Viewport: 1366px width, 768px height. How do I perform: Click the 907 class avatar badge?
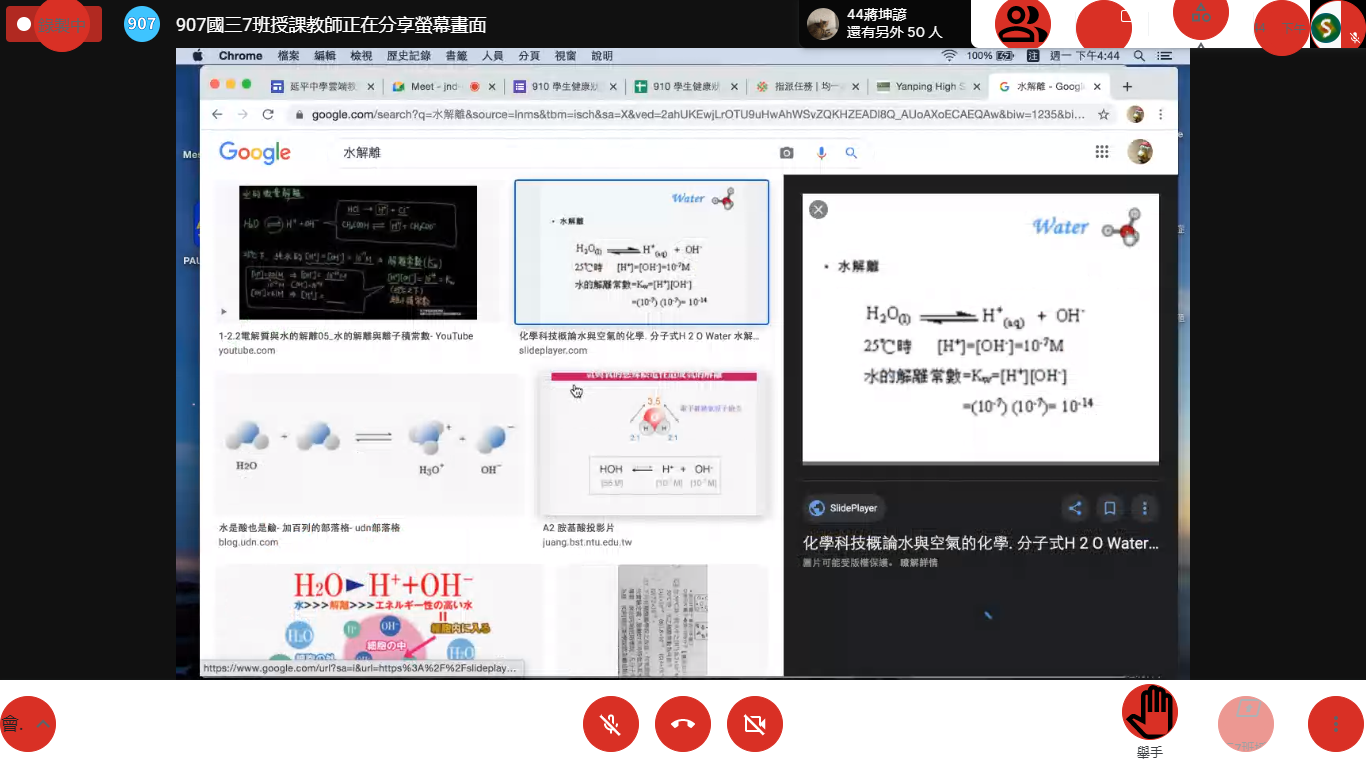click(142, 24)
